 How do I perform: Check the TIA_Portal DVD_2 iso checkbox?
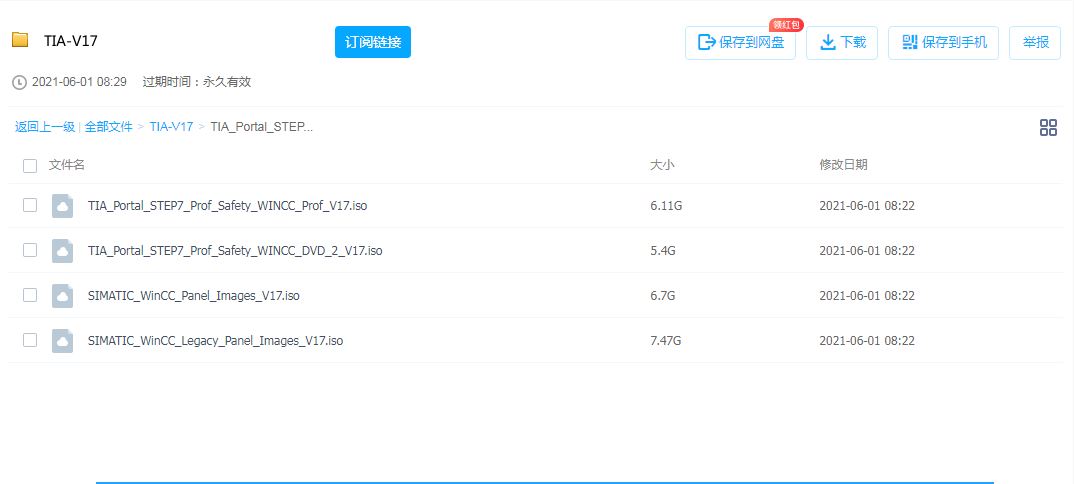click(30, 250)
